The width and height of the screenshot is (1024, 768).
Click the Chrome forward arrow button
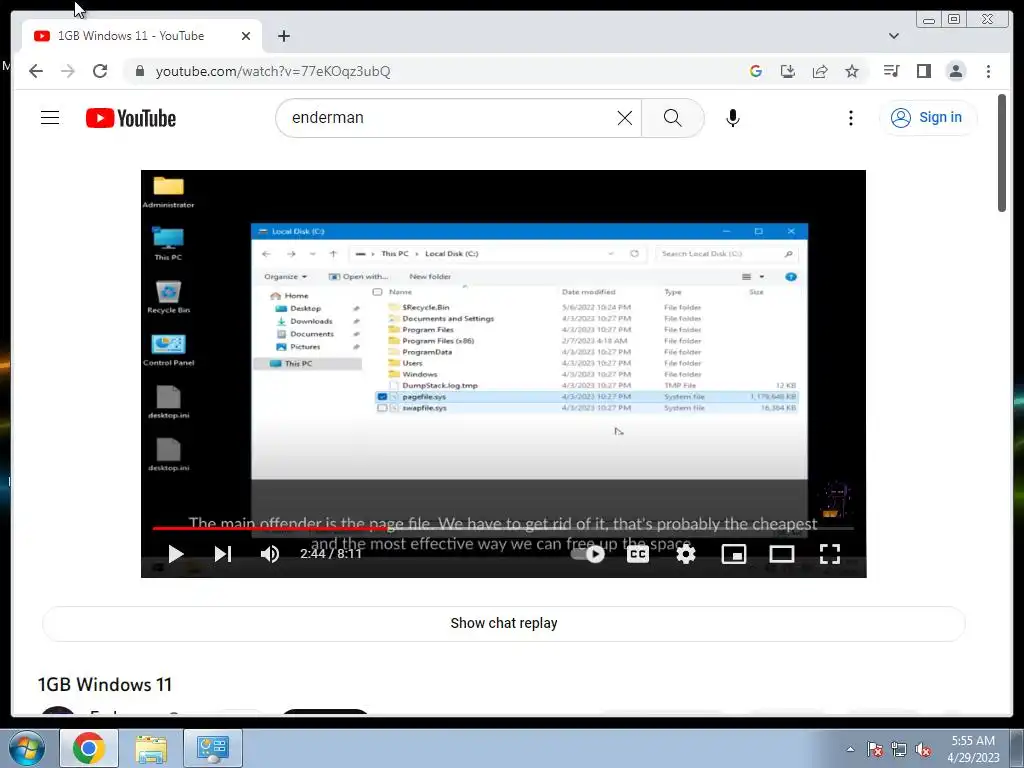coord(68,71)
